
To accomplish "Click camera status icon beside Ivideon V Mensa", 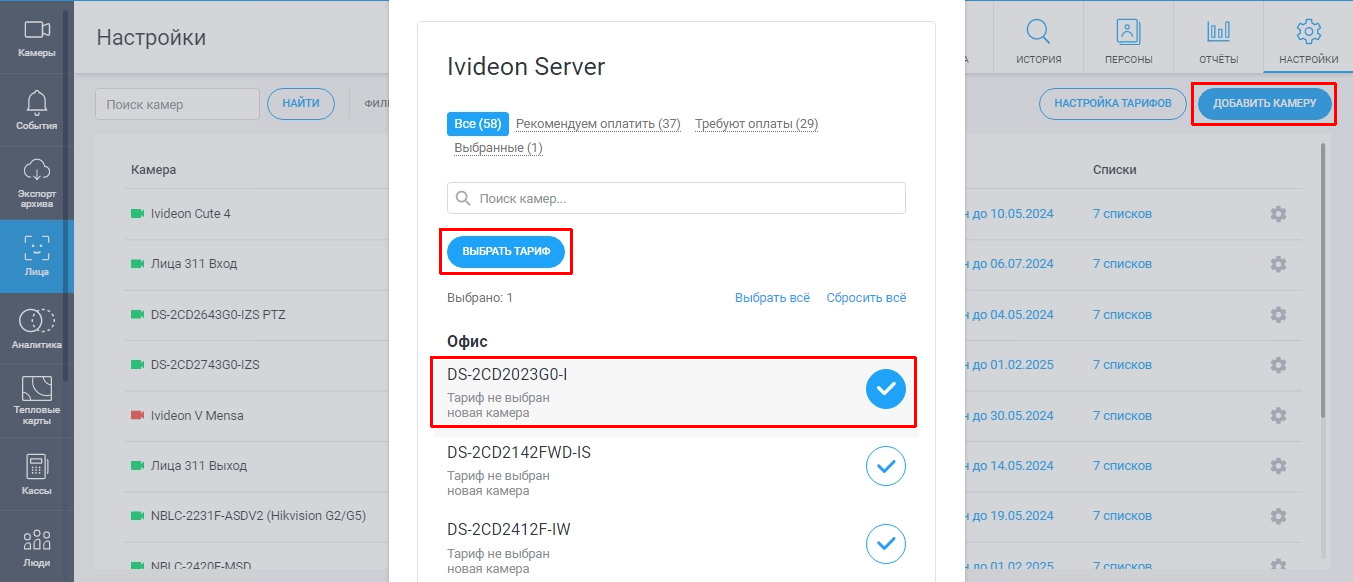I will coord(137,415).
